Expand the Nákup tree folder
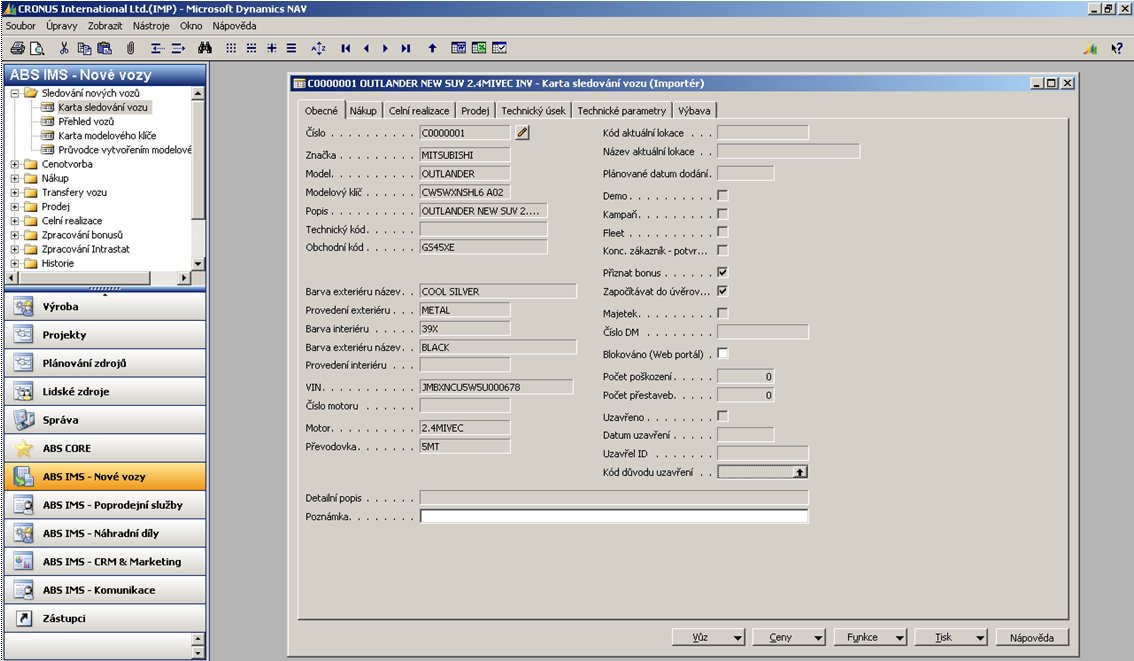The width and height of the screenshot is (1134, 661). 14,179
